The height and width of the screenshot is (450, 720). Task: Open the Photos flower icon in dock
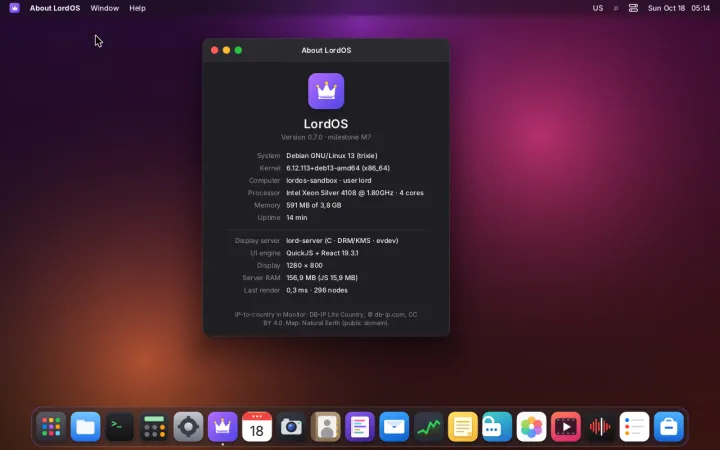[531, 427]
